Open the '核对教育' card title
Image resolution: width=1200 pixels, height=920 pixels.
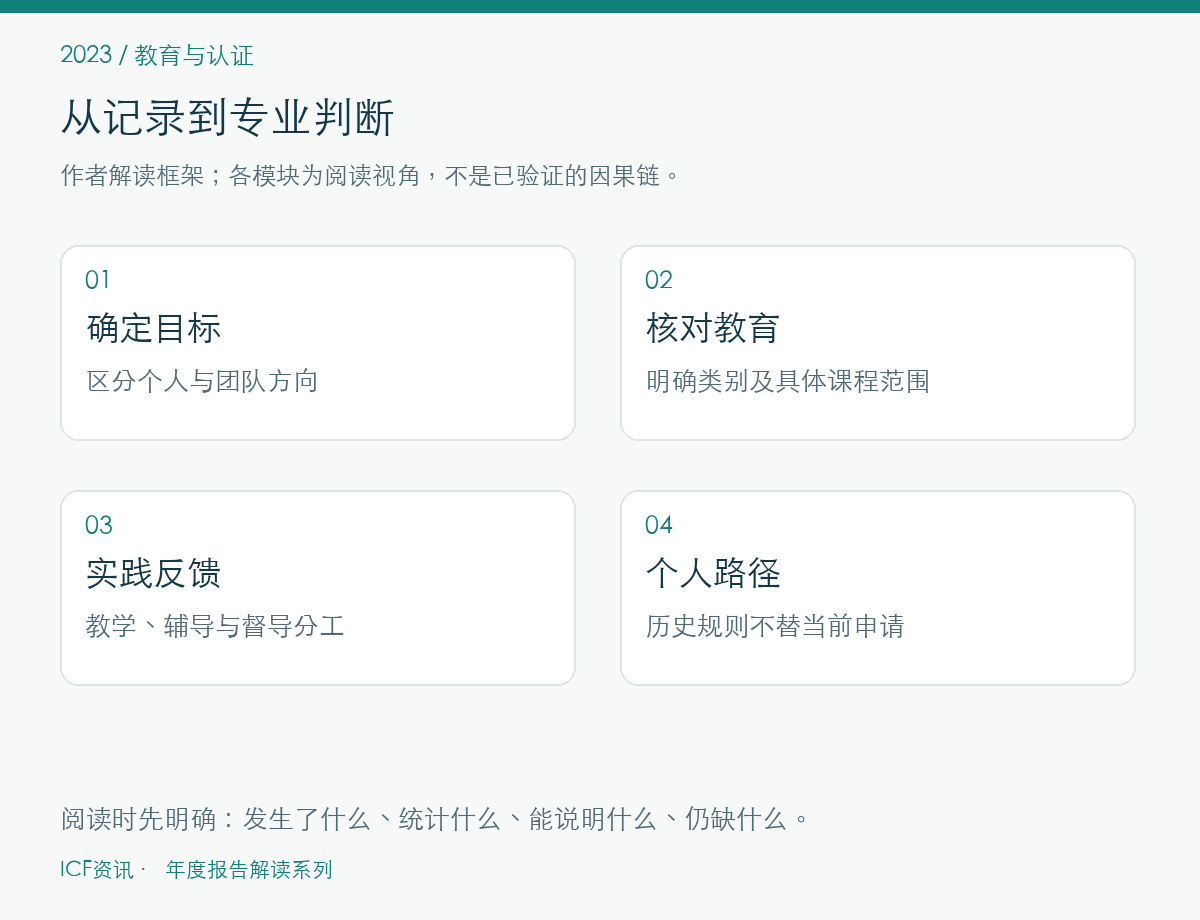(713, 328)
